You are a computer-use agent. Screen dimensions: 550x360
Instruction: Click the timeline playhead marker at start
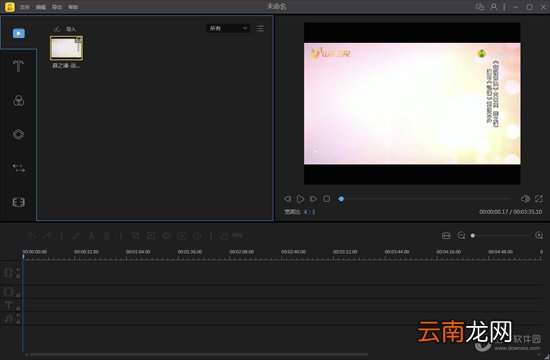tap(23, 257)
